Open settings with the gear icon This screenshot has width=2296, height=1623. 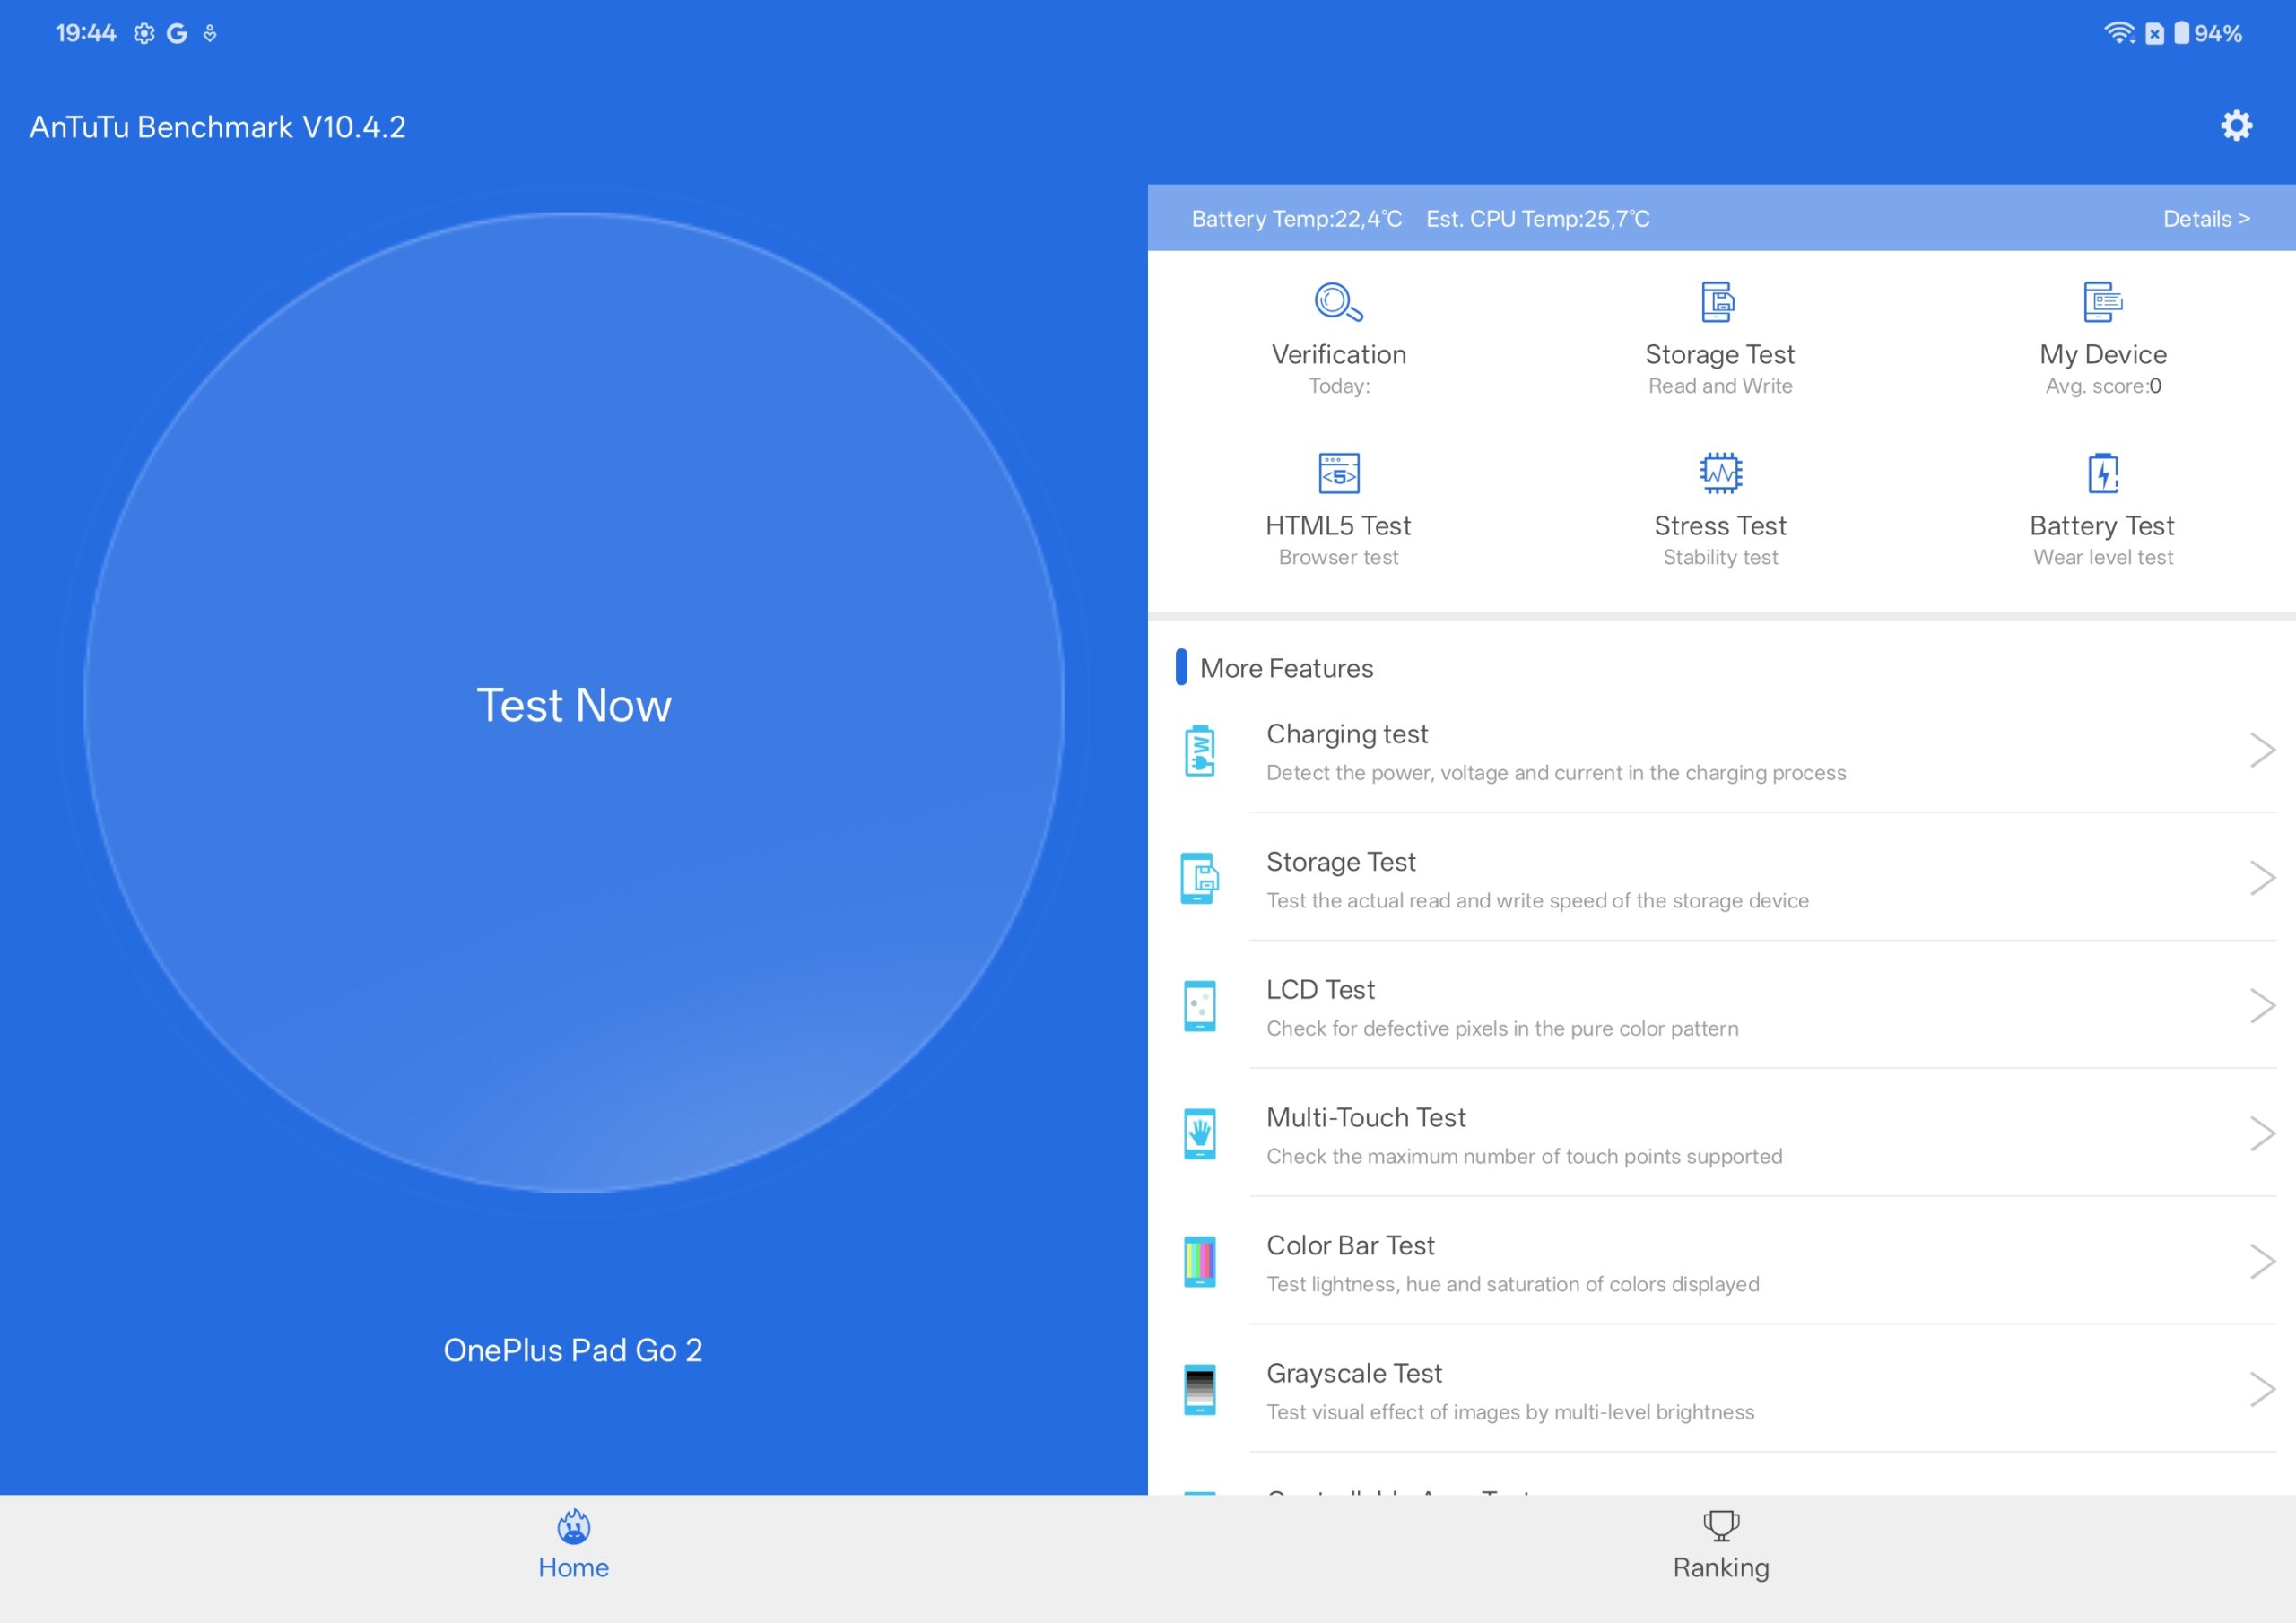click(2236, 126)
